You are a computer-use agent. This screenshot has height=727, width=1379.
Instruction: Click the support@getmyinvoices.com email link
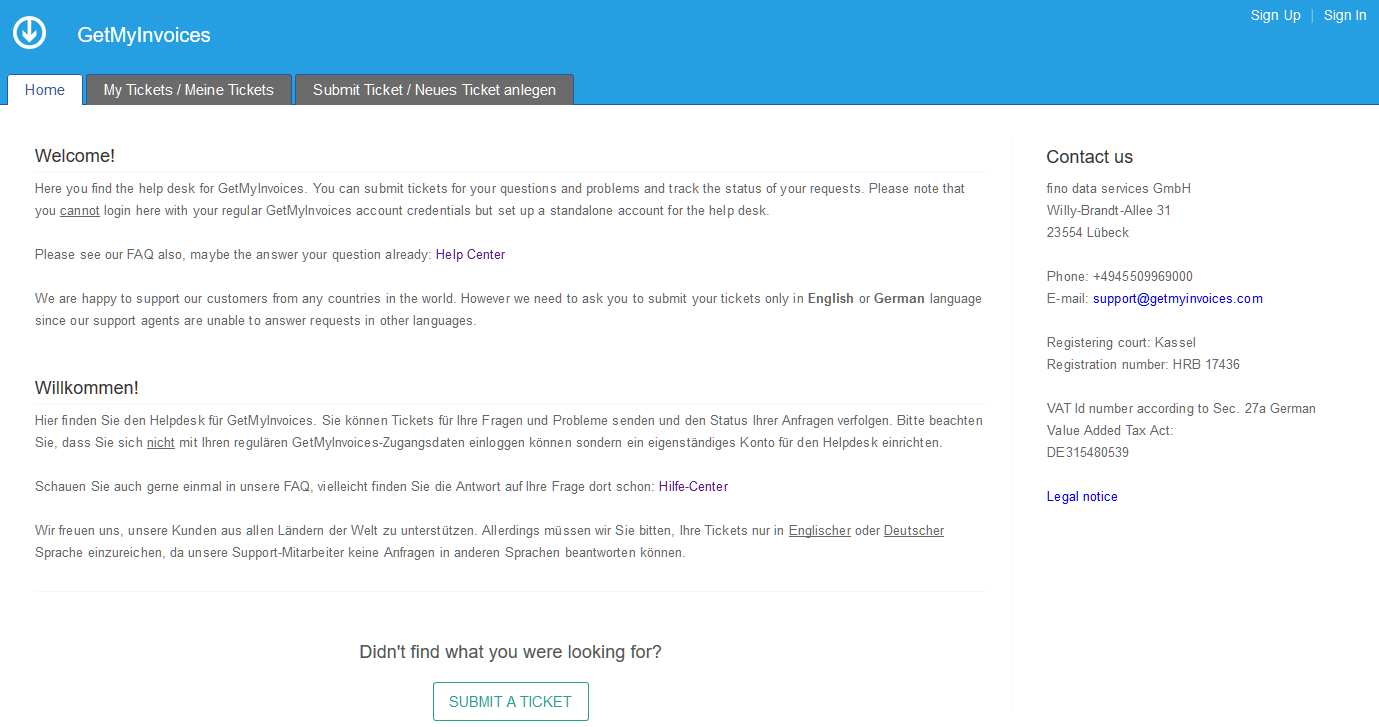[1177, 298]
